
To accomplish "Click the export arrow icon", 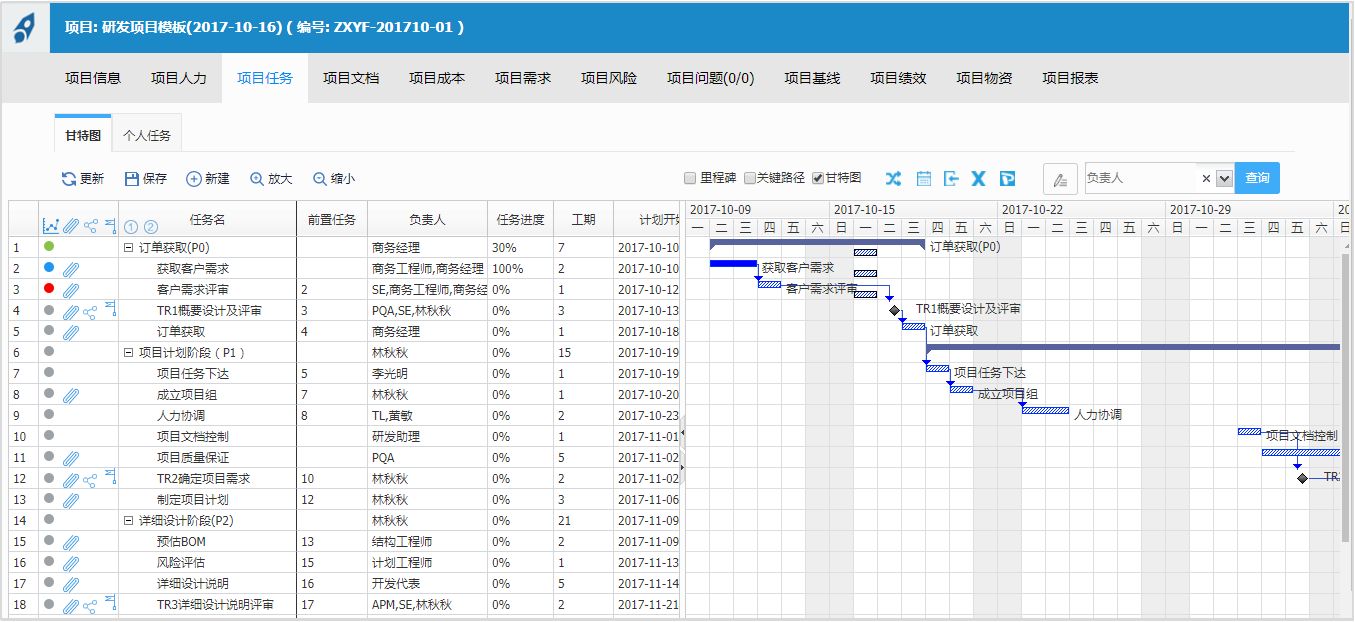I will pos(952,178).
